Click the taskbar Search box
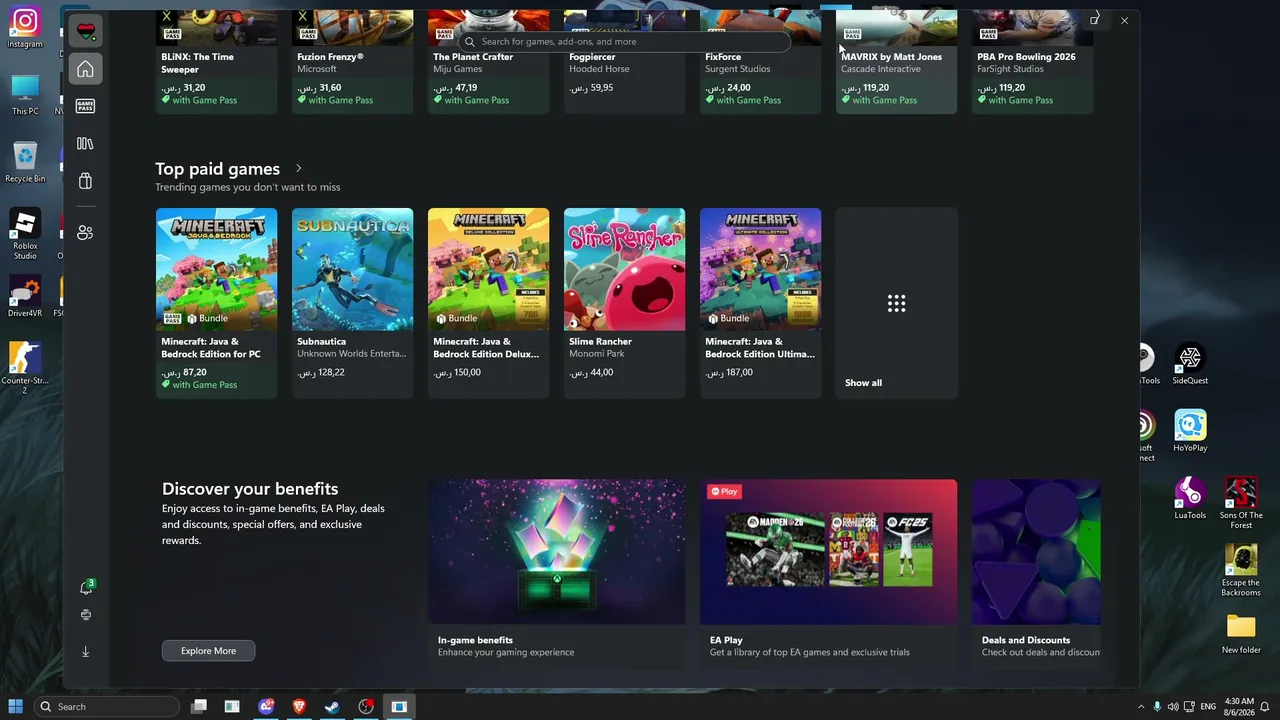The width and height of the screenshot is (1280, 720). (x=107, y=707)
